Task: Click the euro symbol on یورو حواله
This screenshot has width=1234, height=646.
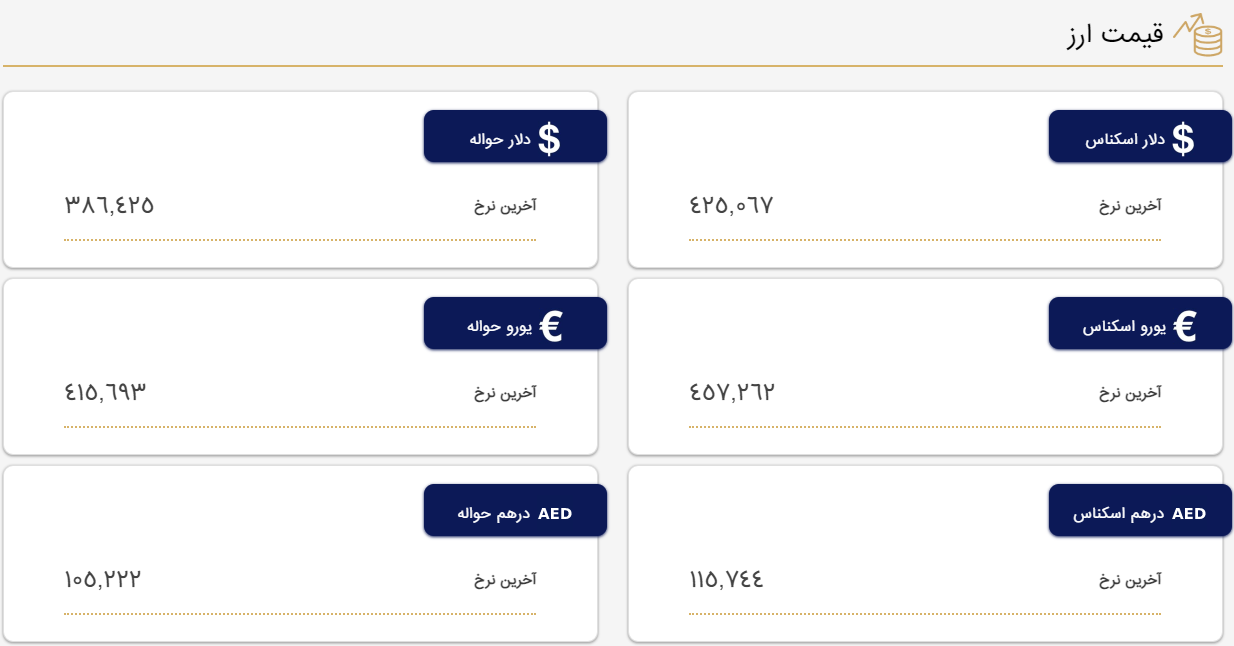Action: [551, 326]
